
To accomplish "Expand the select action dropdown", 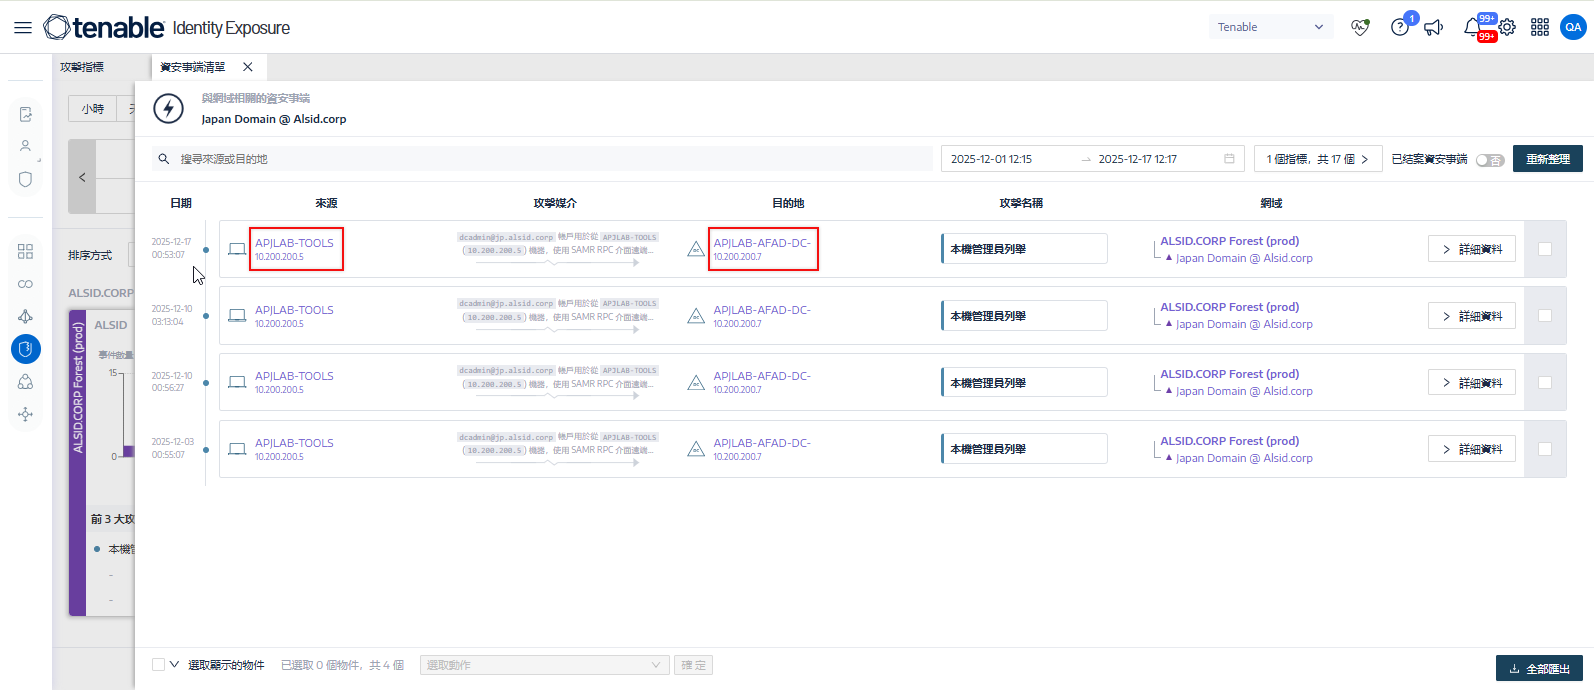I will tap(544, 665).
